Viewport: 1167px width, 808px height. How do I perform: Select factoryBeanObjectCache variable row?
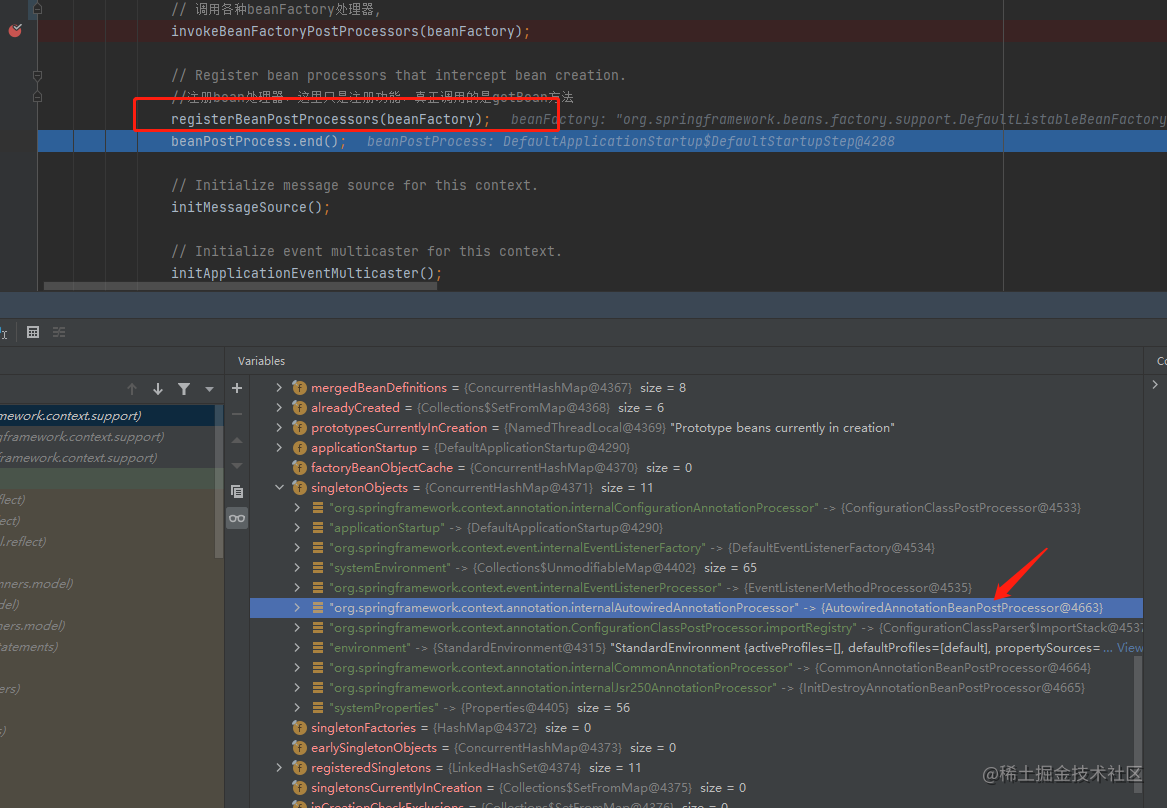[696, 468]
